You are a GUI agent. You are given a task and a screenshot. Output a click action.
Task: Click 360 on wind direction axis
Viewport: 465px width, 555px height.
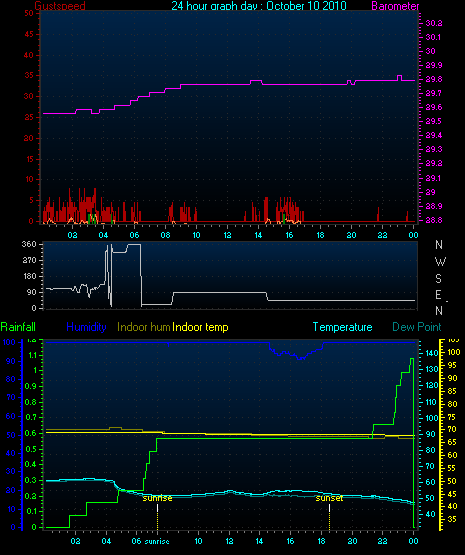click(29, 244)
